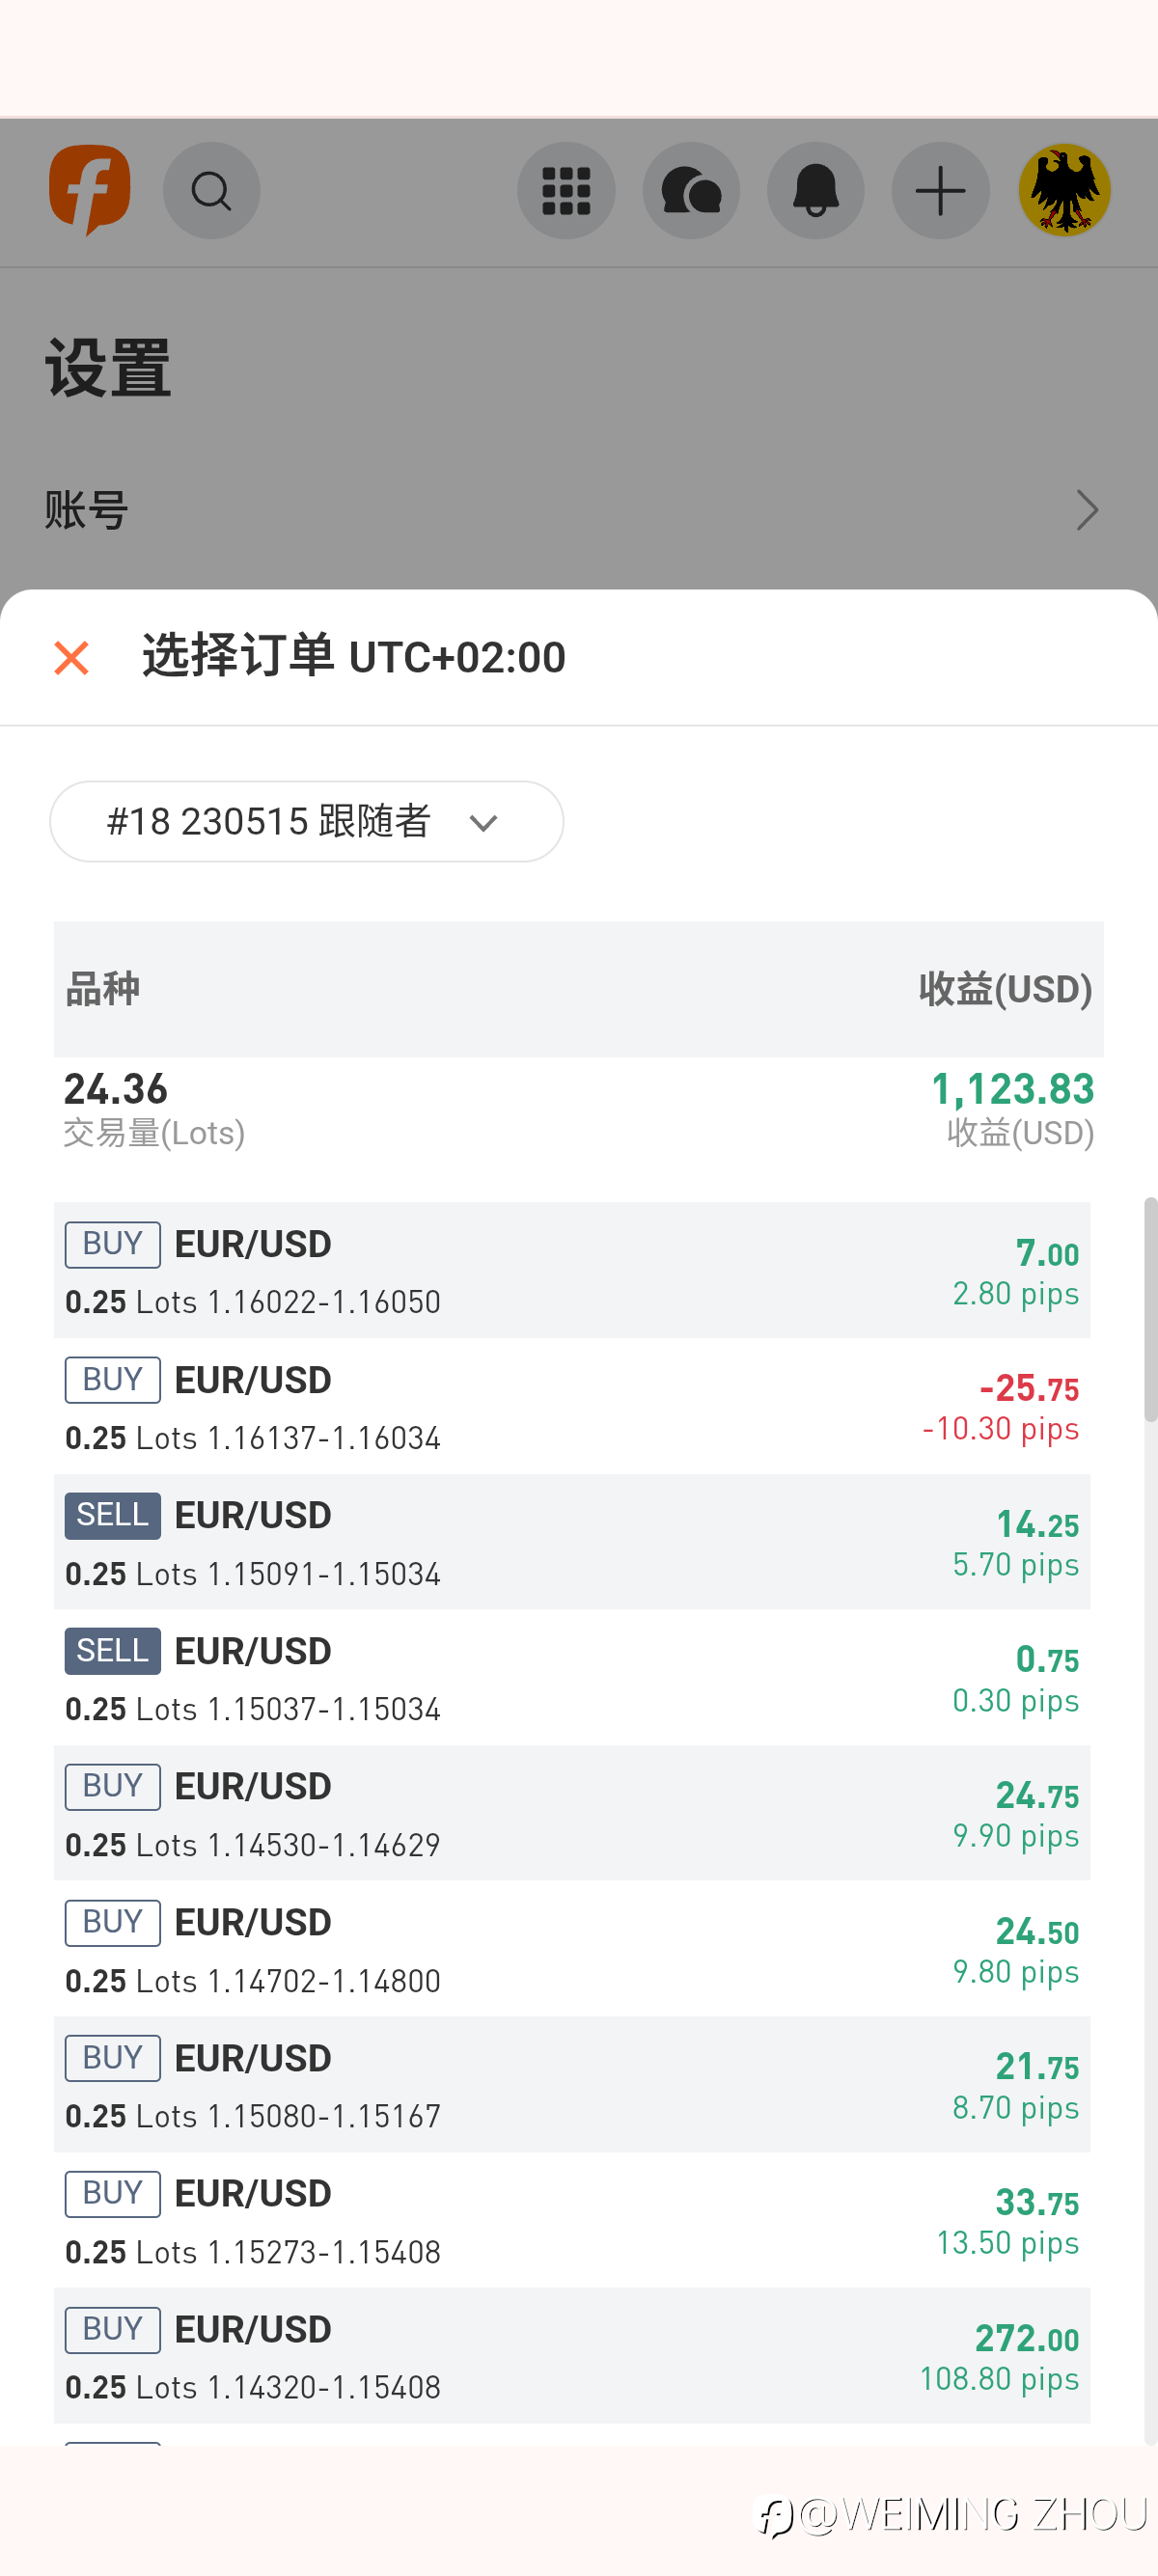The width and height of the screenshot is (1158, 2576).
Task: Click the order list vertical scrollbar
Action: (x=1150, y=1308)
